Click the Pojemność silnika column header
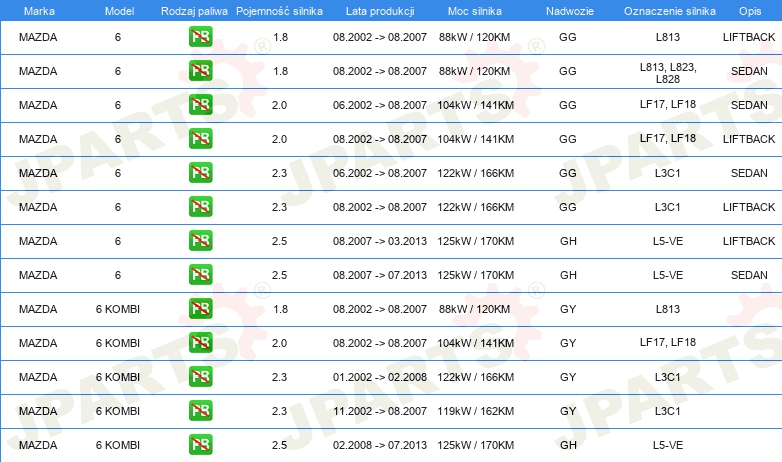 pos(279,11)
